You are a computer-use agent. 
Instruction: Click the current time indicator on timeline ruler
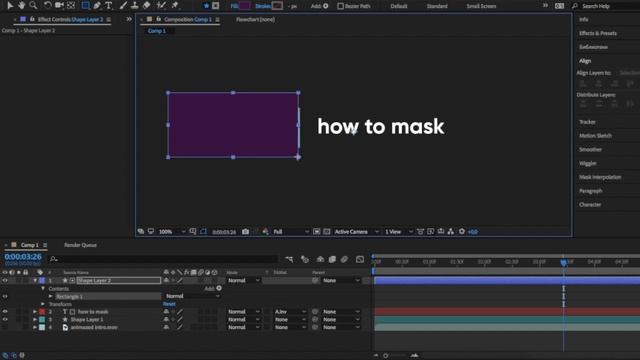click(564, 262)
